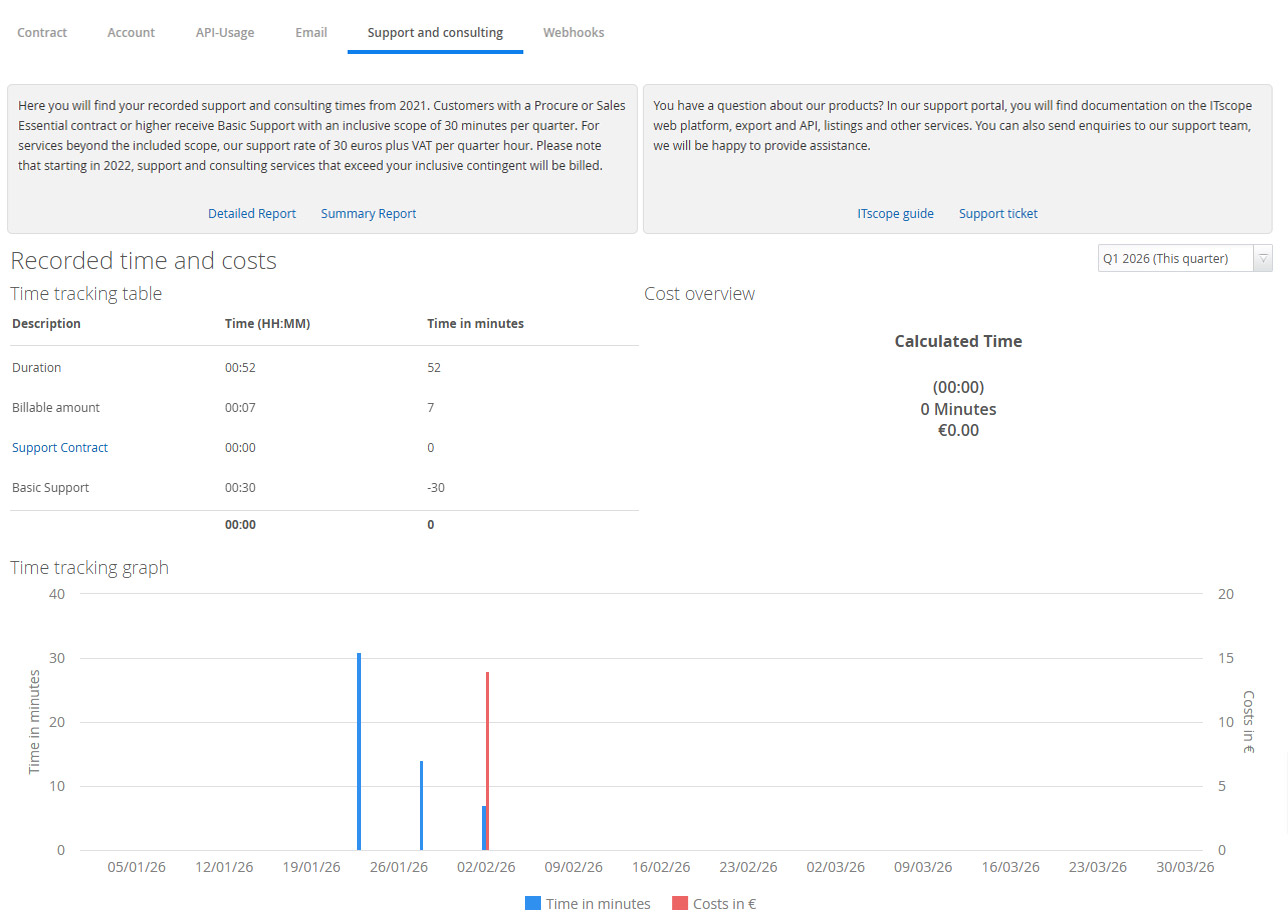Select Q1 2026 (This quarter) combo box

click(x=1175, y=258)
